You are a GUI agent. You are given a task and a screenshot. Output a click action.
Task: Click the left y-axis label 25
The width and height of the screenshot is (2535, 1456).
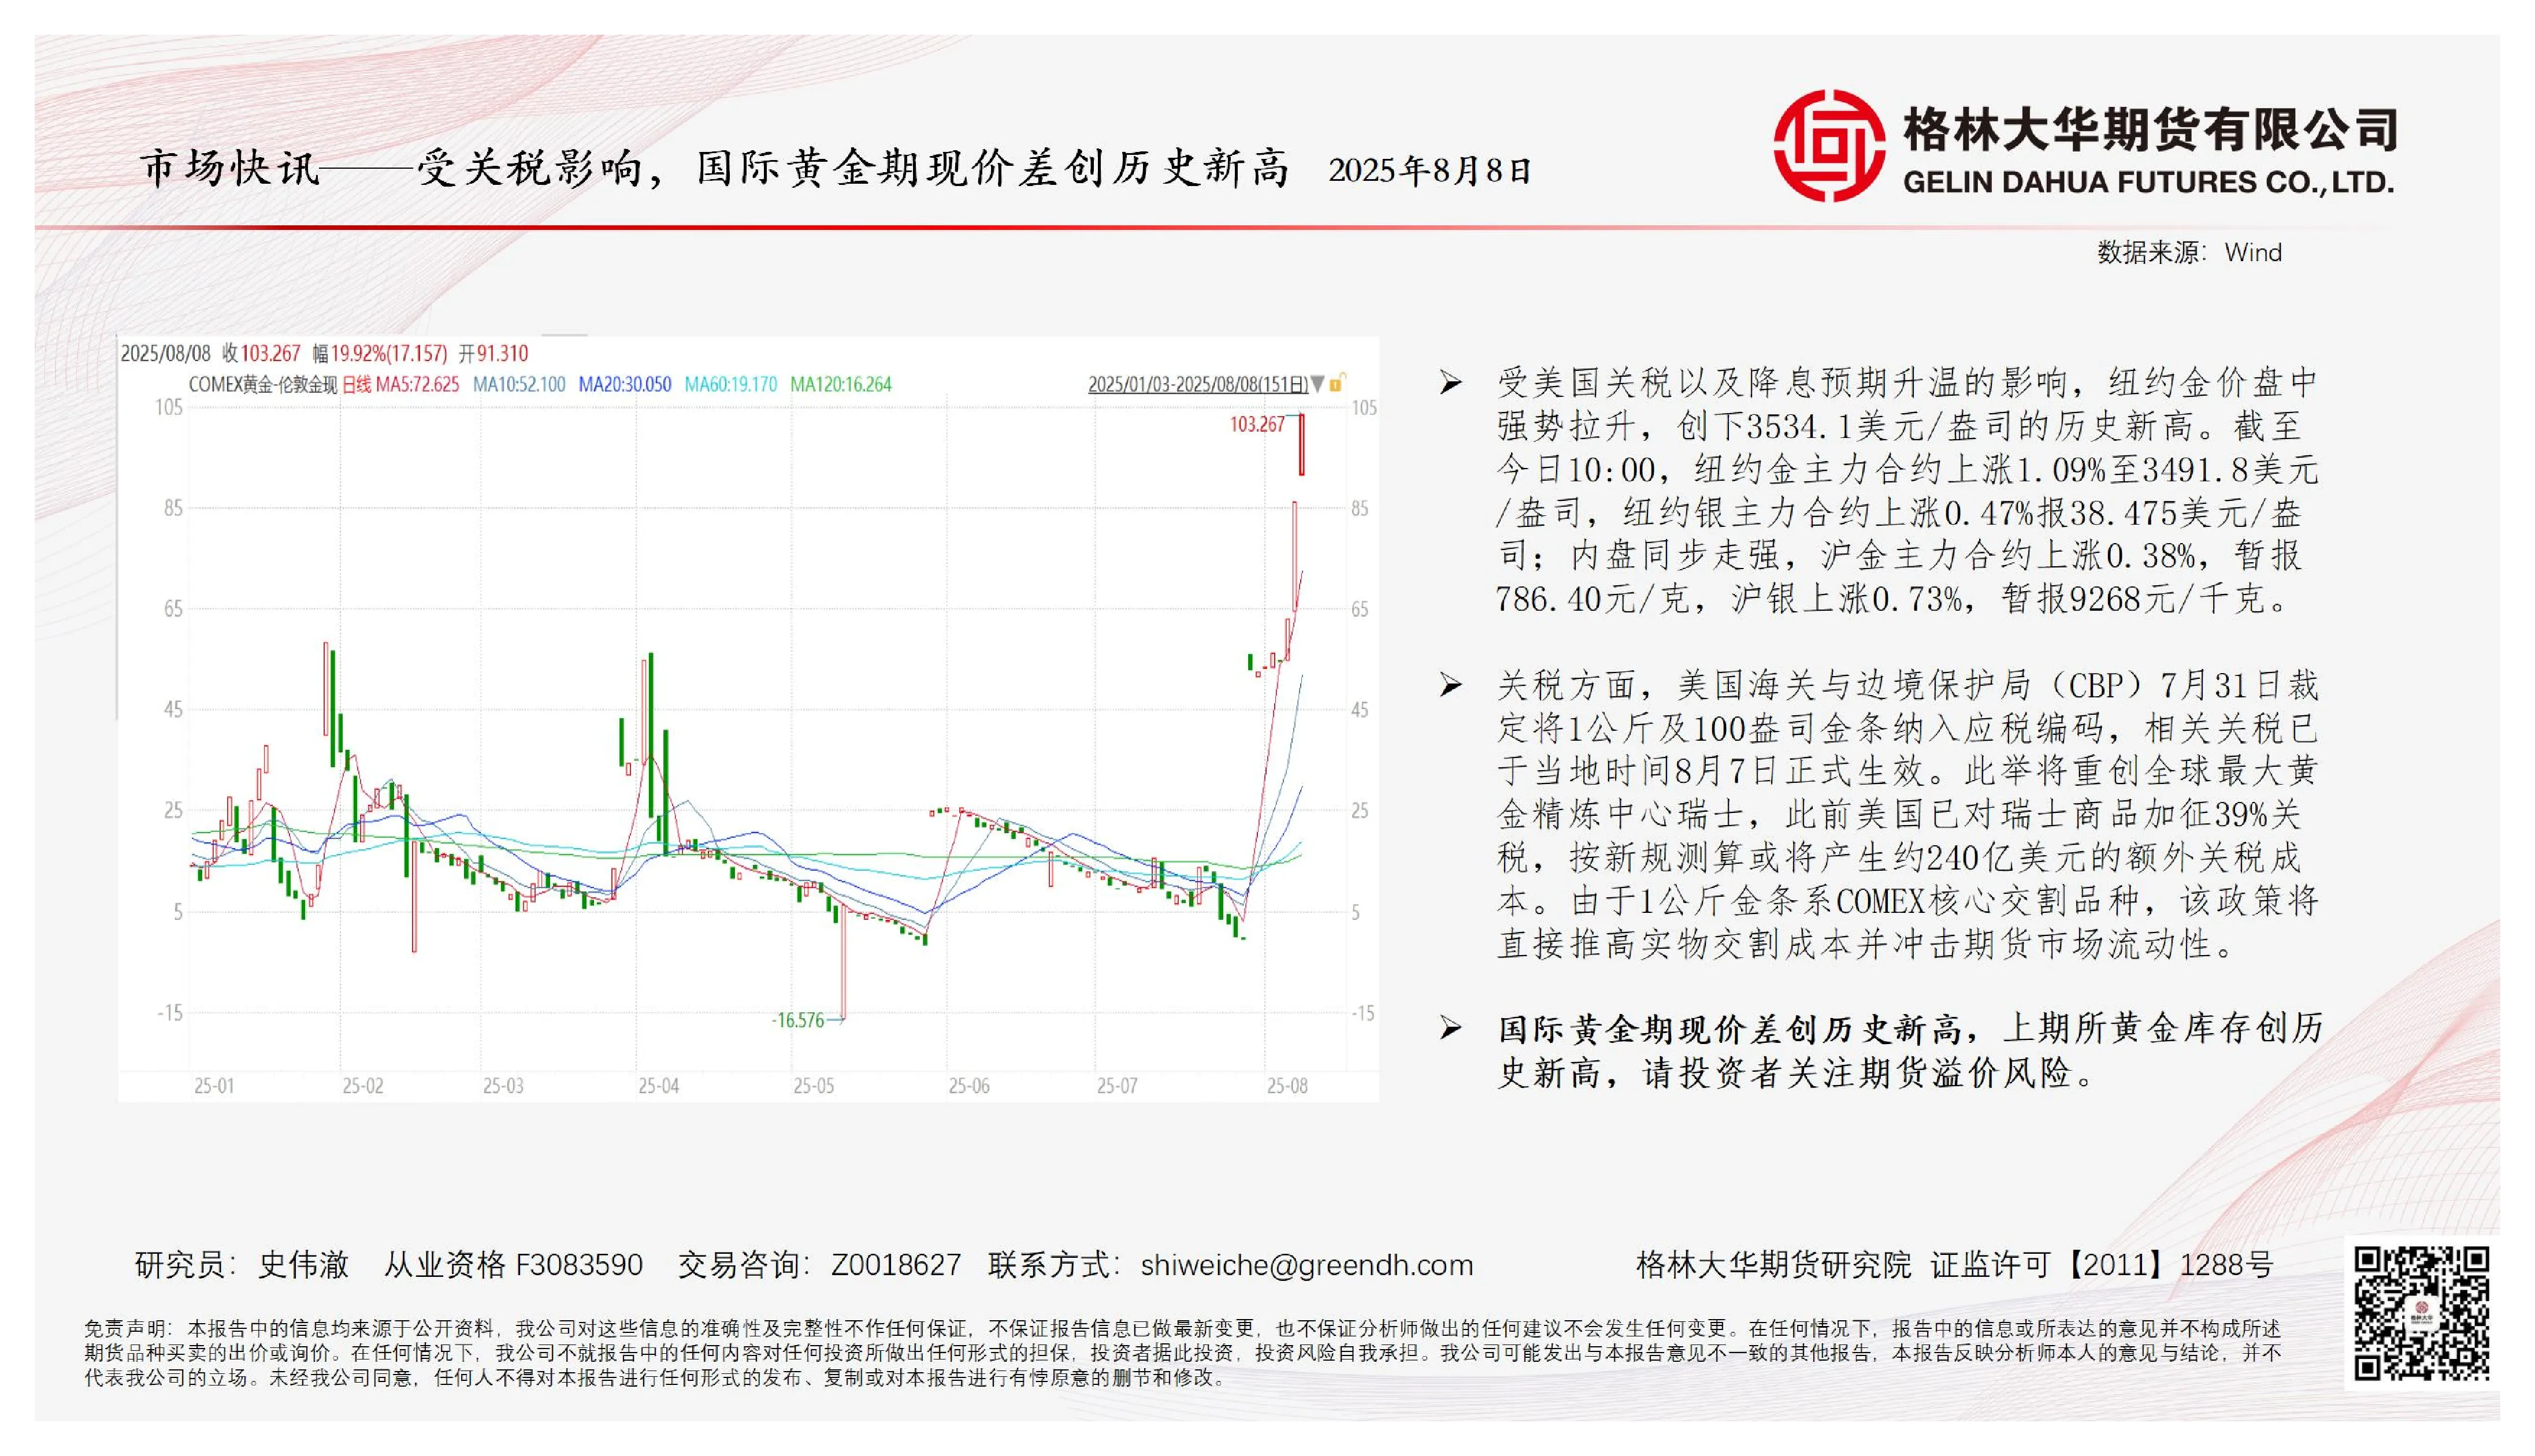click(x=174, y=810)
